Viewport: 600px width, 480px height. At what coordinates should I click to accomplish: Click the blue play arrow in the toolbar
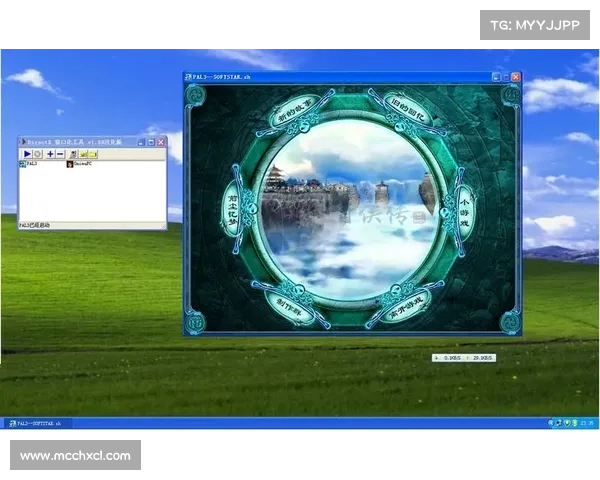[x=26, y=154]
